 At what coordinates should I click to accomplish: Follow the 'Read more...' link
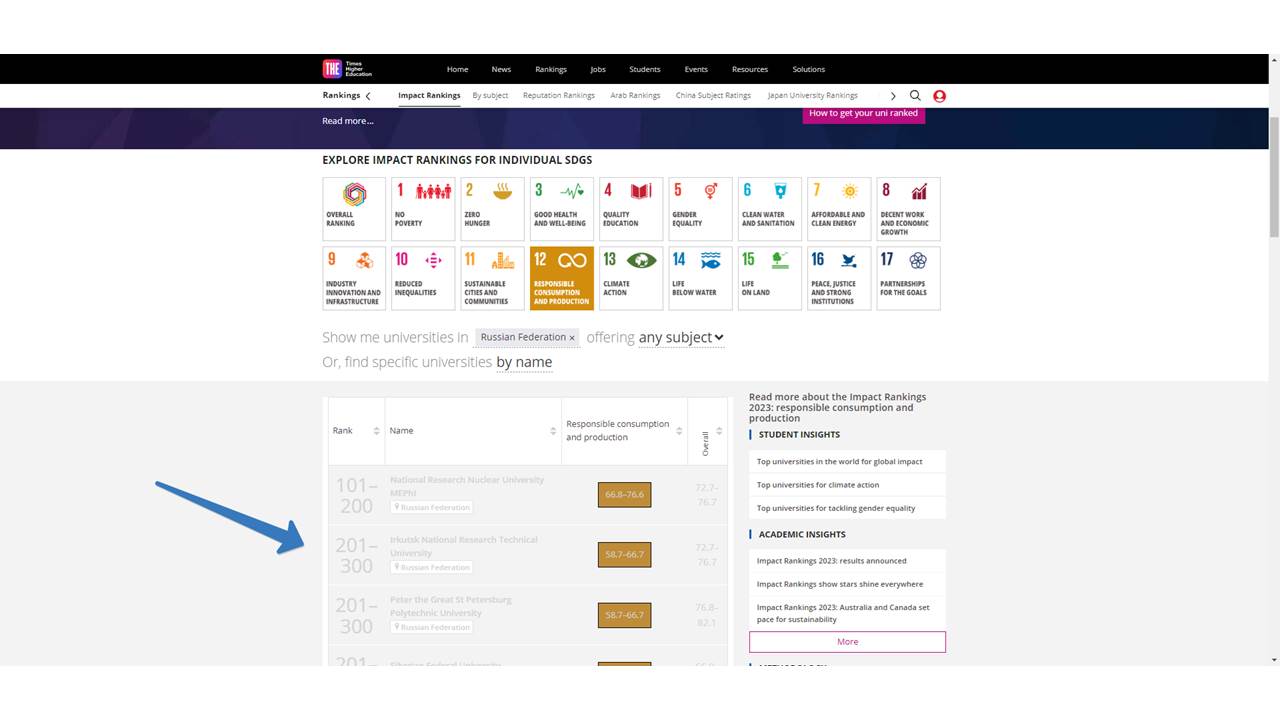[x=348, y=121]
